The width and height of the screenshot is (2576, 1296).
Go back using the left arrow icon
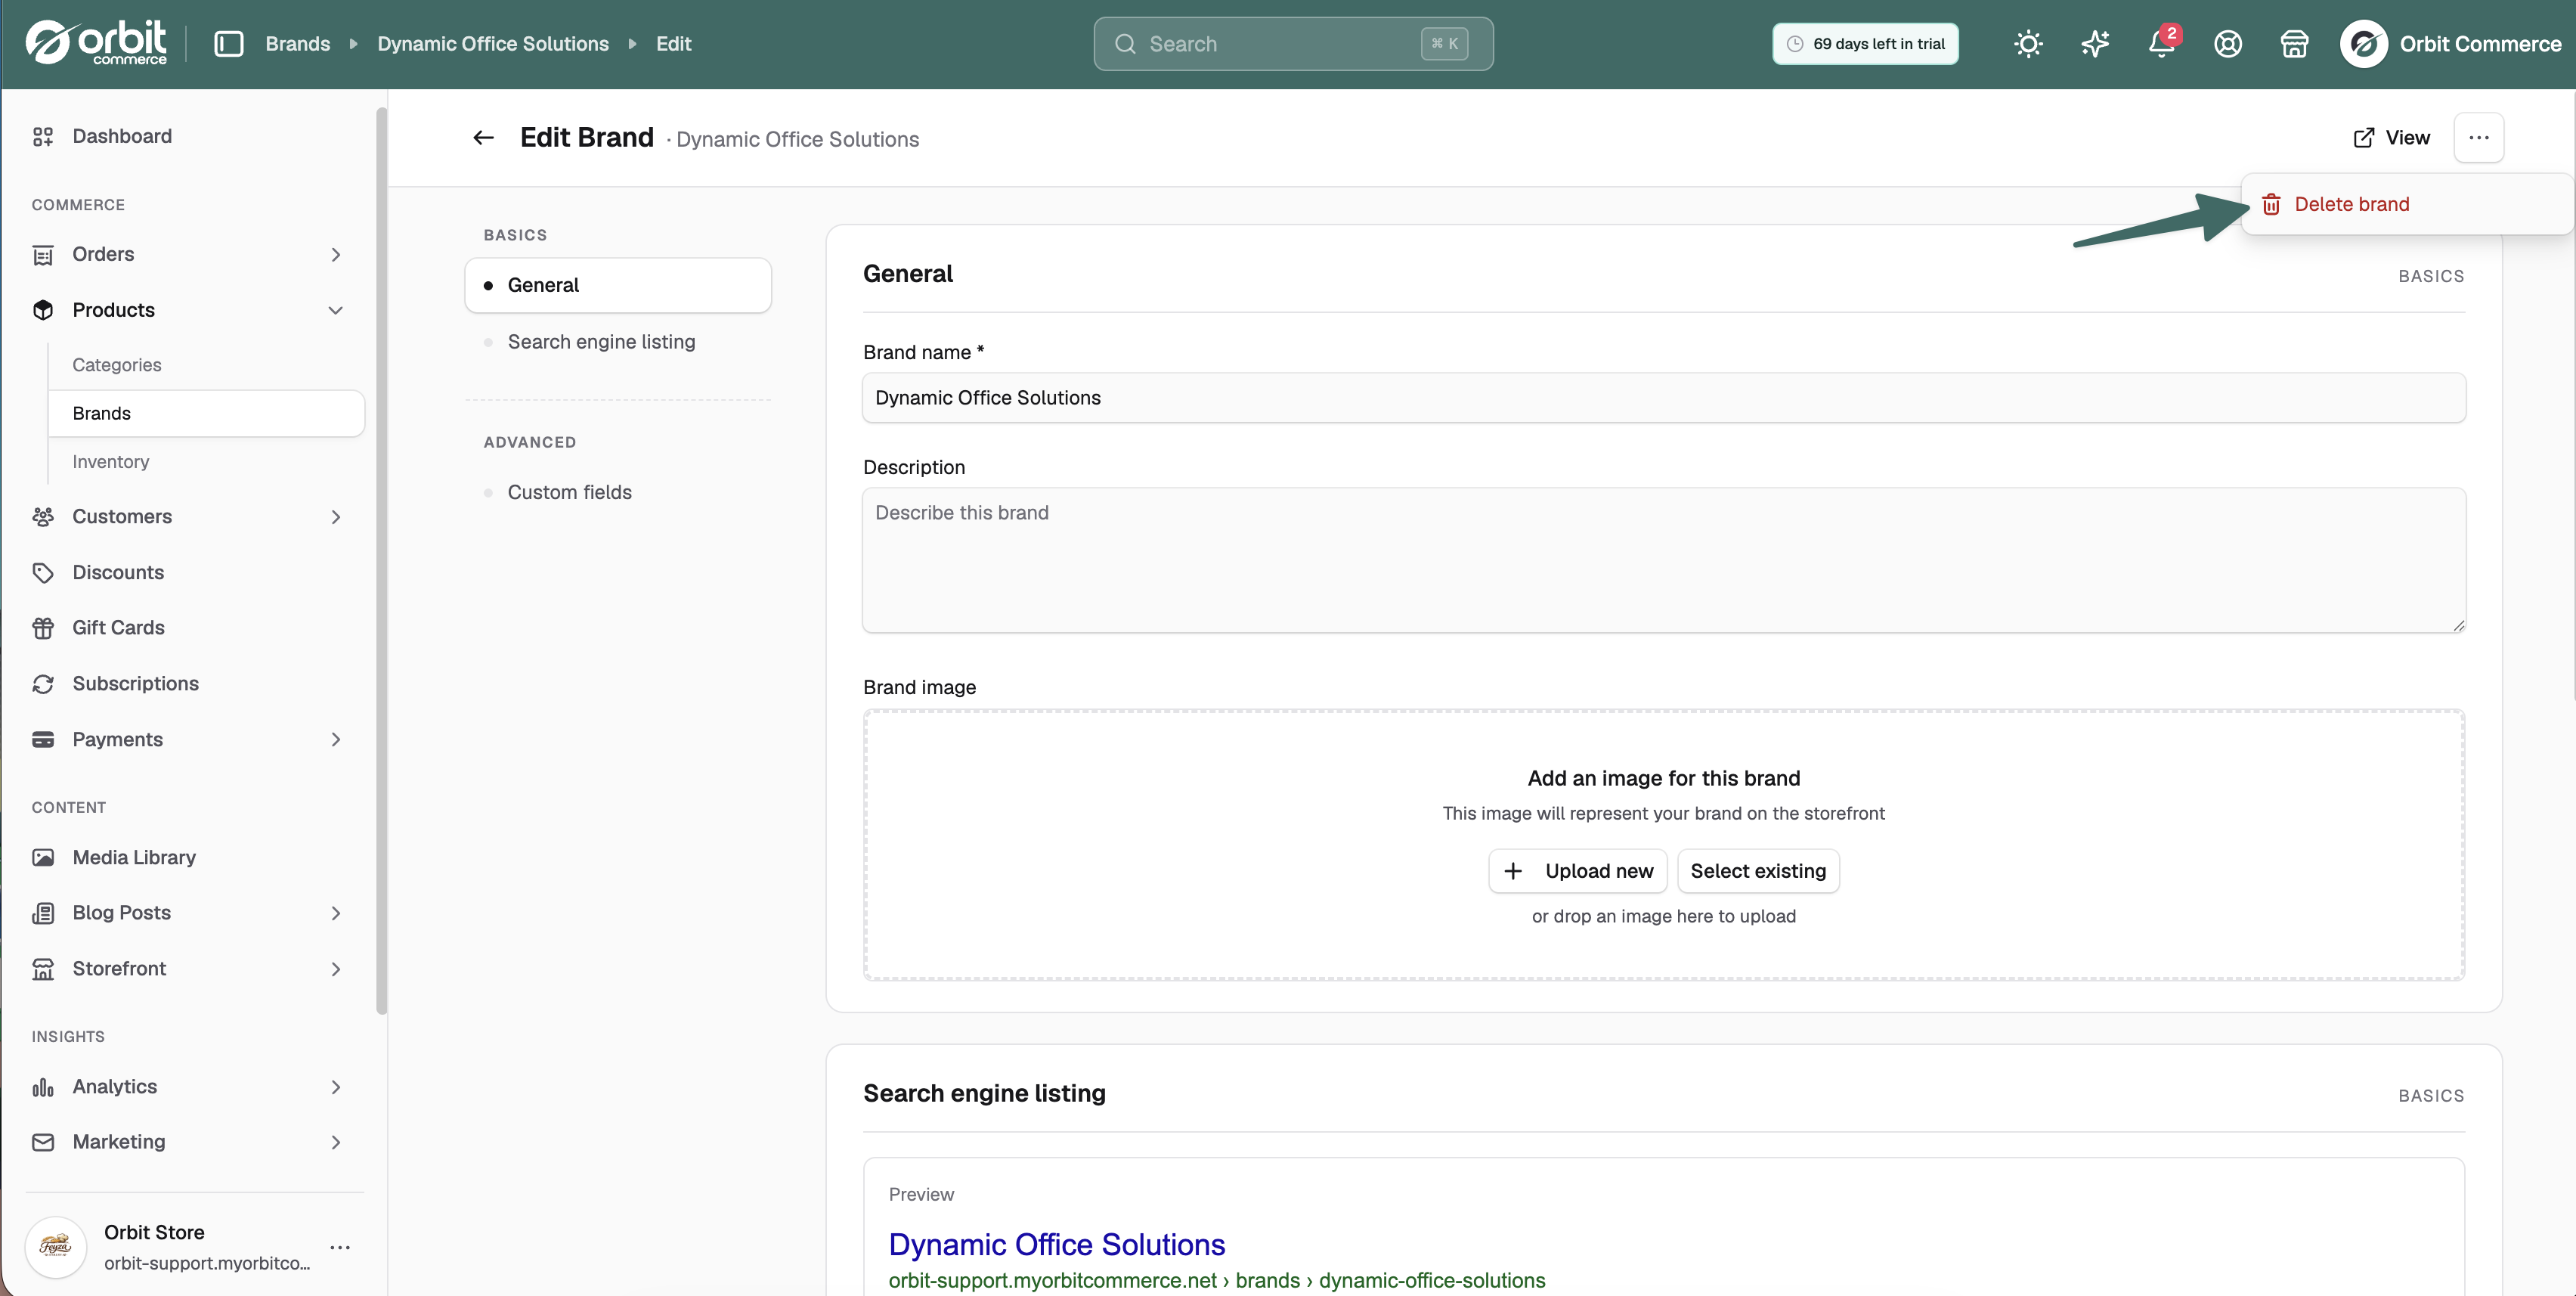pos(484,138)
